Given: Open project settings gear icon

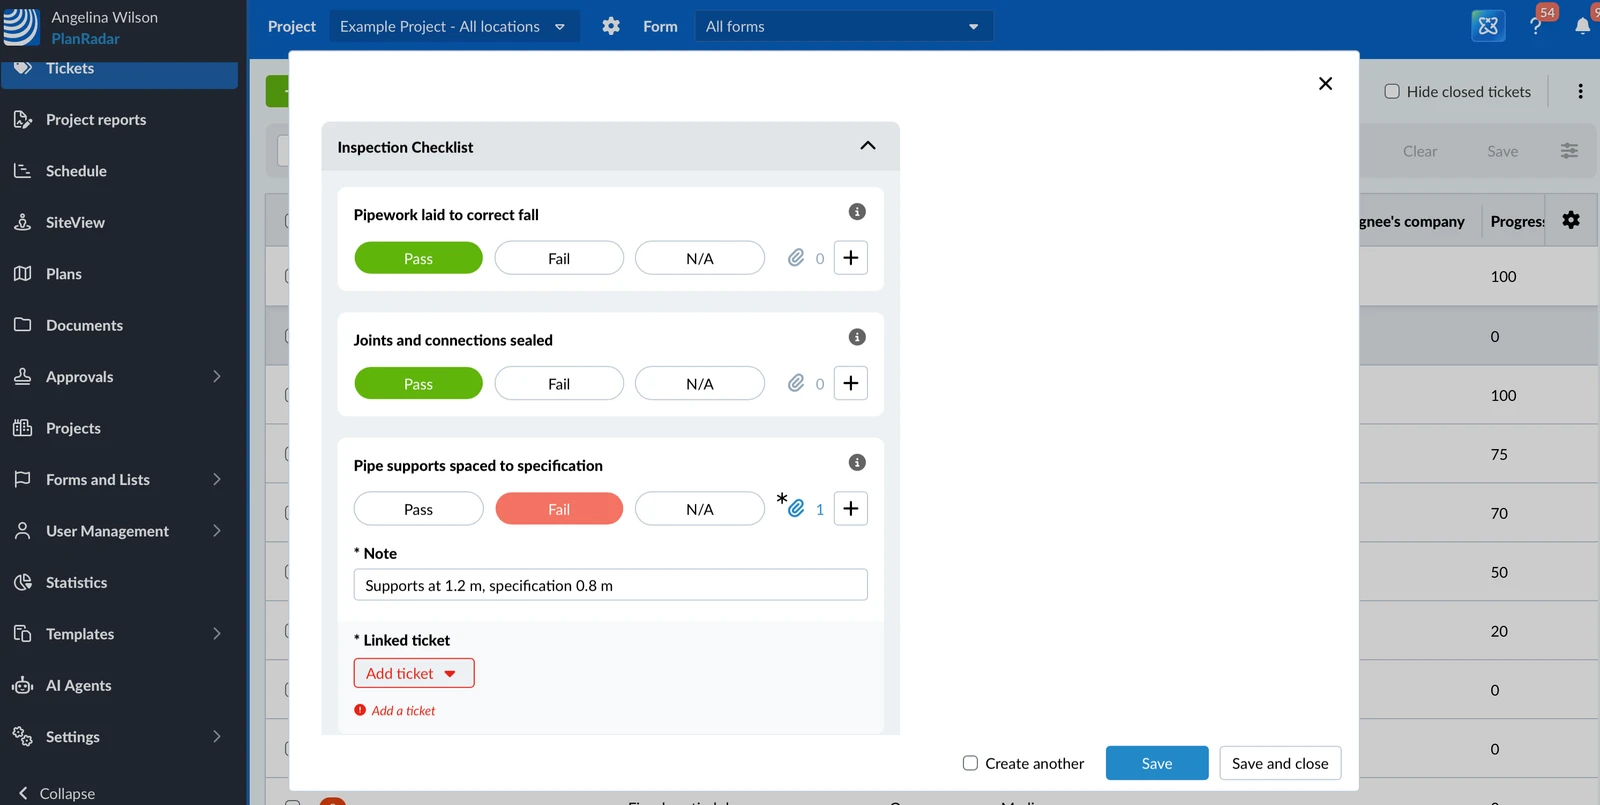Looking at the screenshot, I should click(611, 26).
